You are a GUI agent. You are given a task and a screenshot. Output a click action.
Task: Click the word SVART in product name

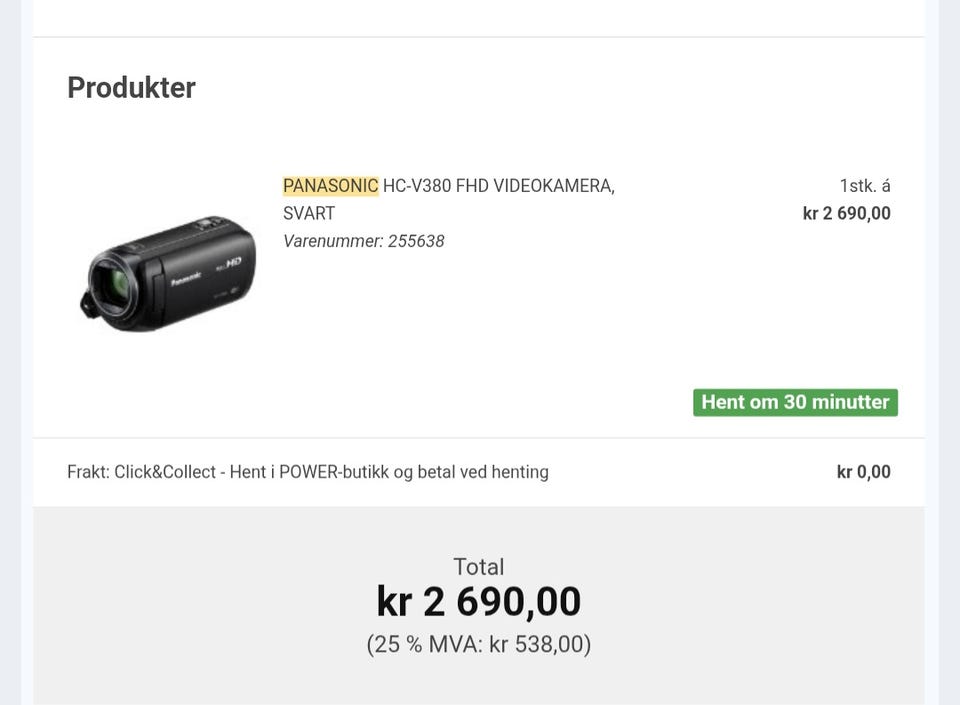[x=309, y=214]
